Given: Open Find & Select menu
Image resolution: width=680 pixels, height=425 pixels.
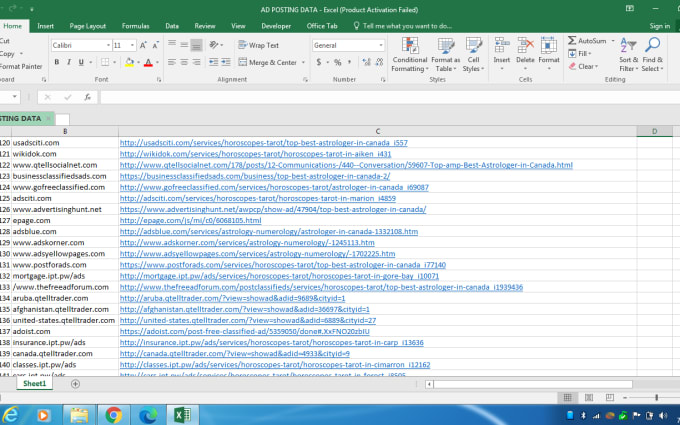Looking at the screenshot, I should [x=653, y=55].
